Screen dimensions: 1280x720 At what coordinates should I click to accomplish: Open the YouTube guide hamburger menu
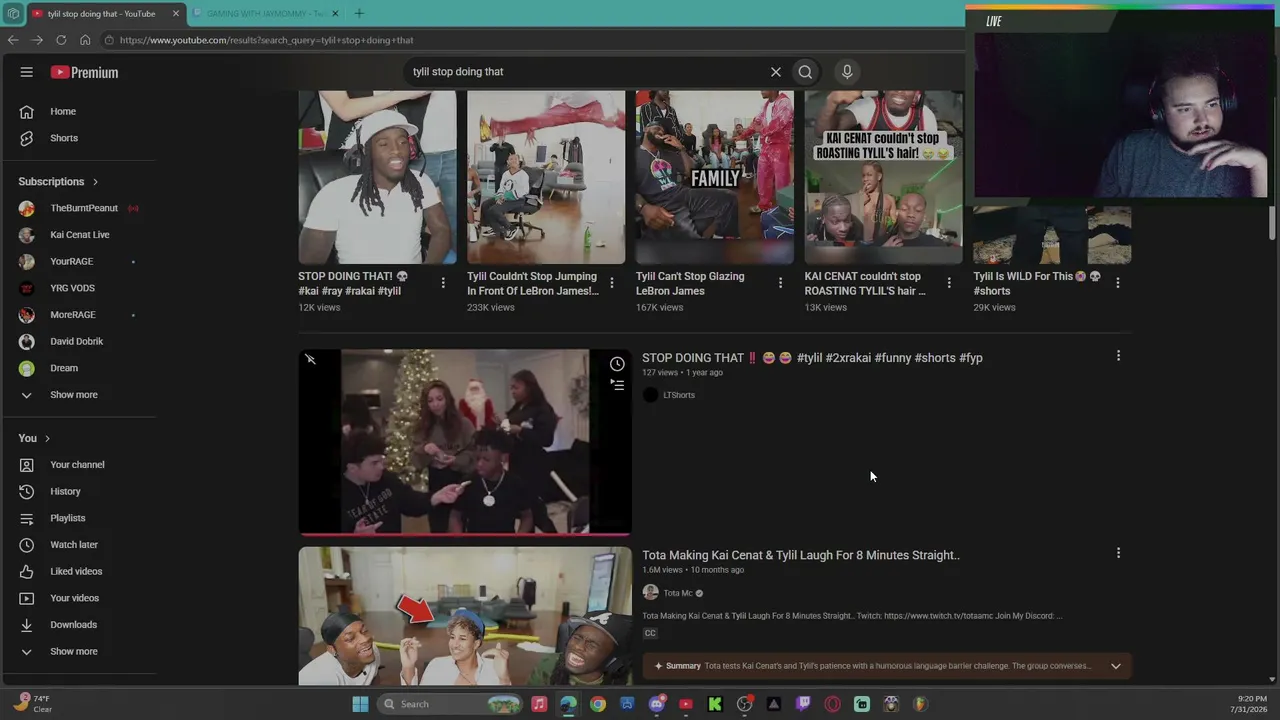[x=27, y=72]
